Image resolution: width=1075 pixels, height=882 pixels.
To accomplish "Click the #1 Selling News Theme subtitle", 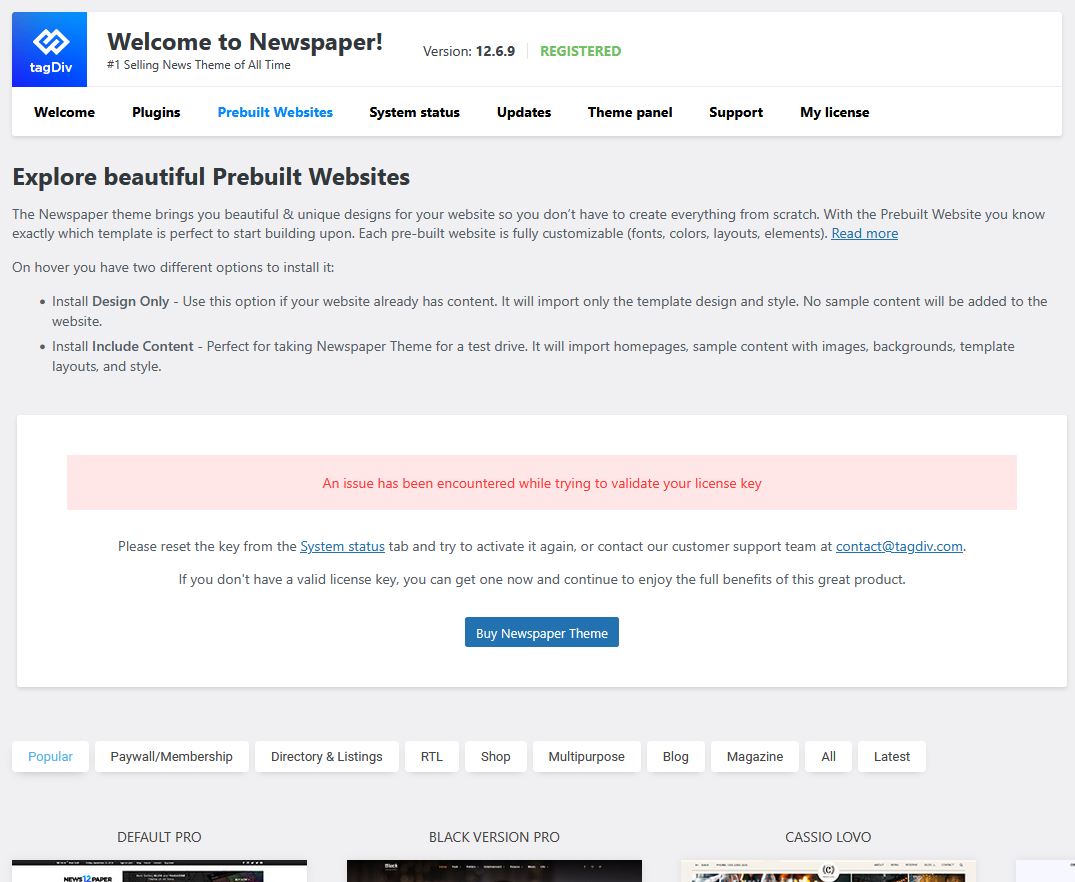I will point(199,65).
